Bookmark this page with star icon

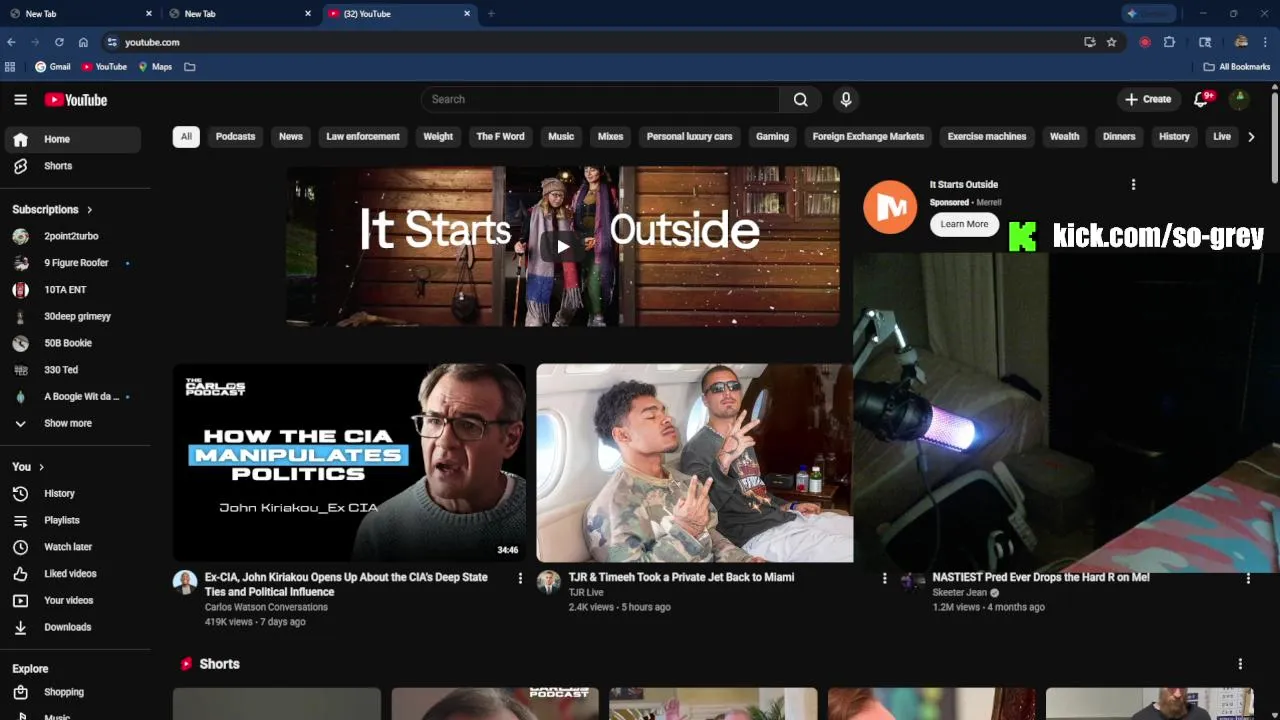[1111, 42]
